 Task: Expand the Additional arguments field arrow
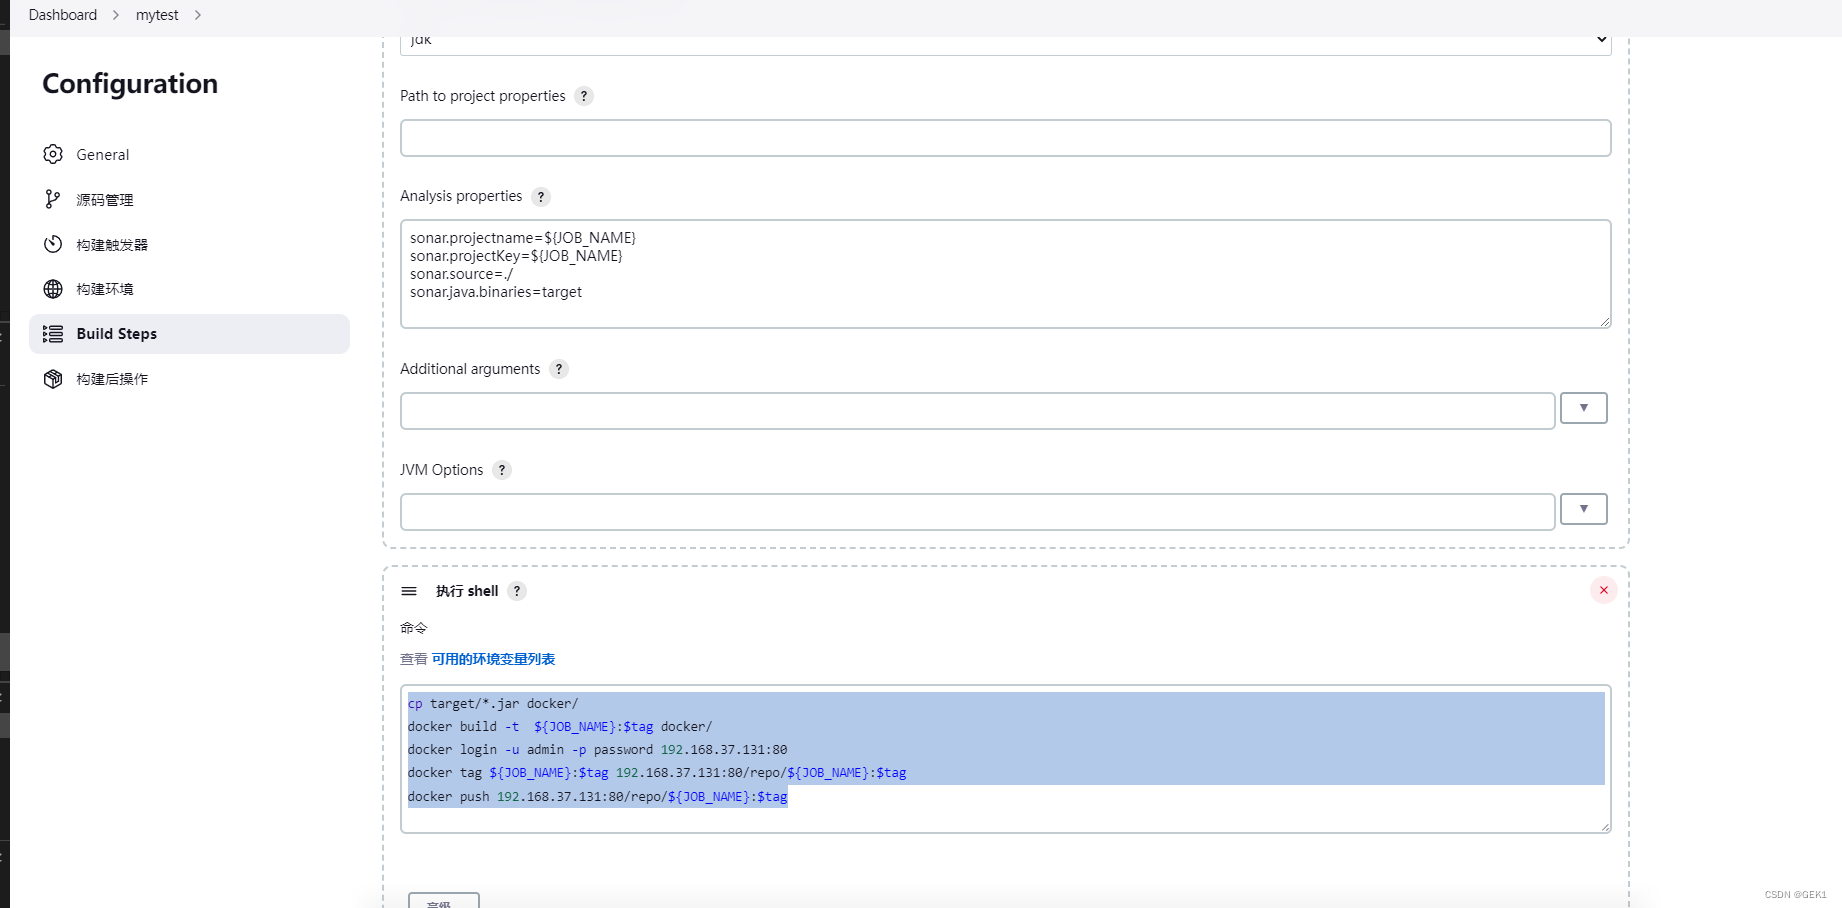point(1584,408)
